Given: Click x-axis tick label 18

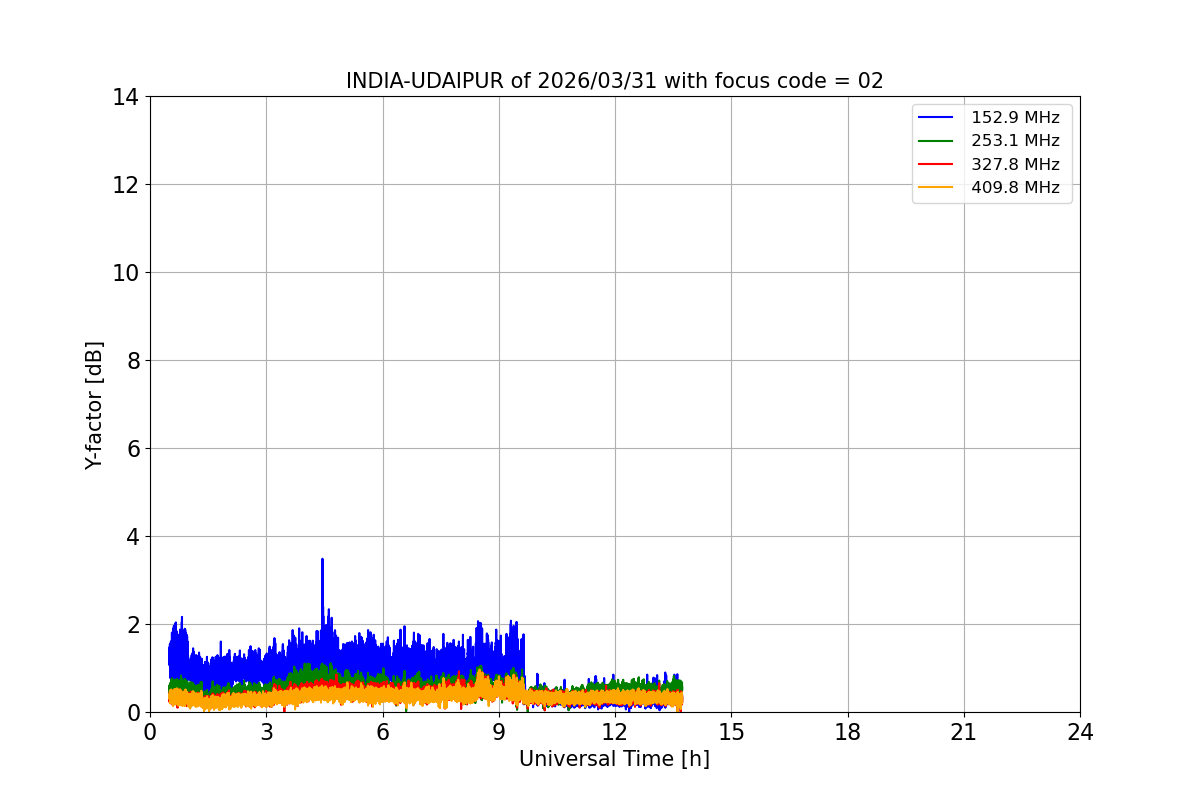Looking at the screenshot, I should click(848, 732).
